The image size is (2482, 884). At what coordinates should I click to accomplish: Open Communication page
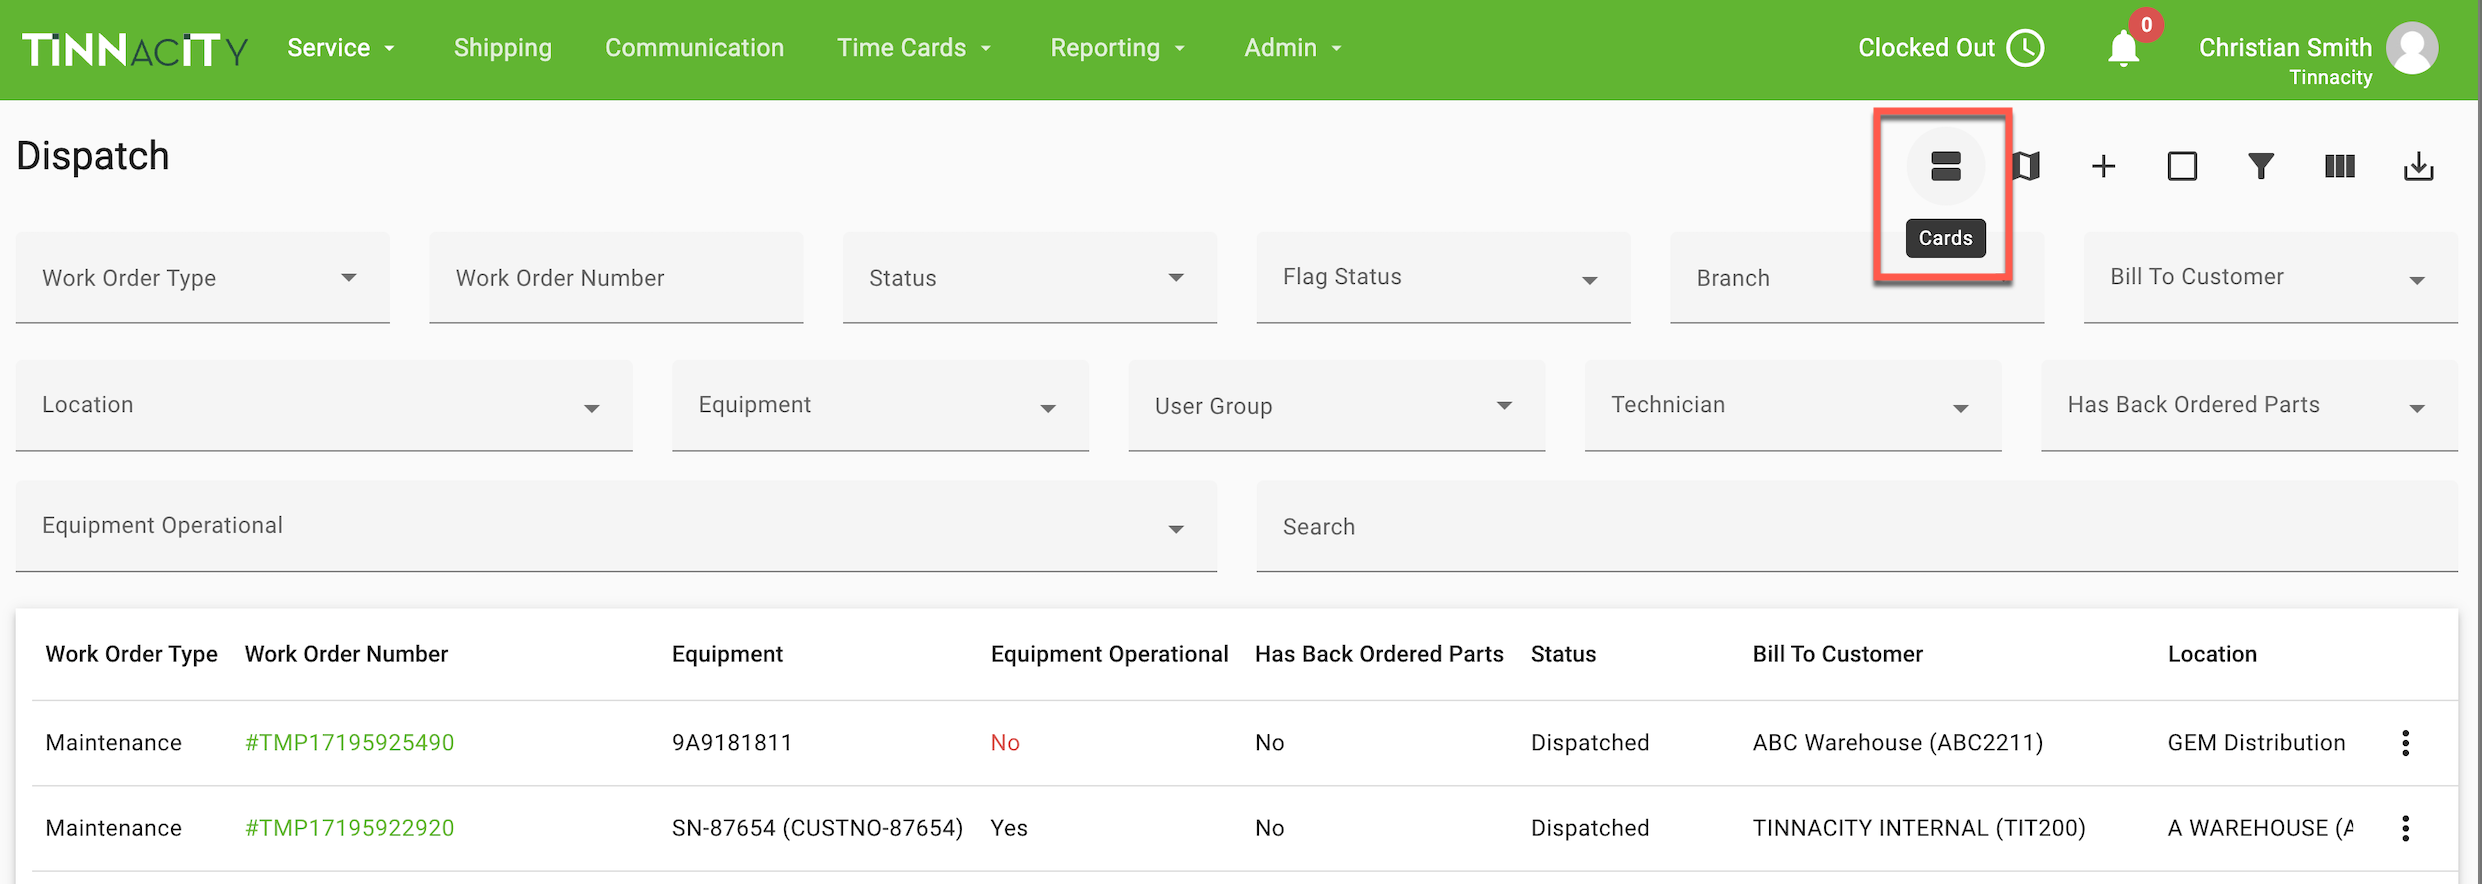click(694, 48)
